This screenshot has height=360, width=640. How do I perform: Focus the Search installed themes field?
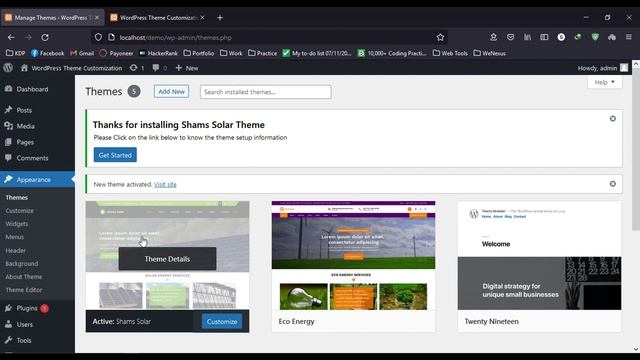tap(265, 92)
